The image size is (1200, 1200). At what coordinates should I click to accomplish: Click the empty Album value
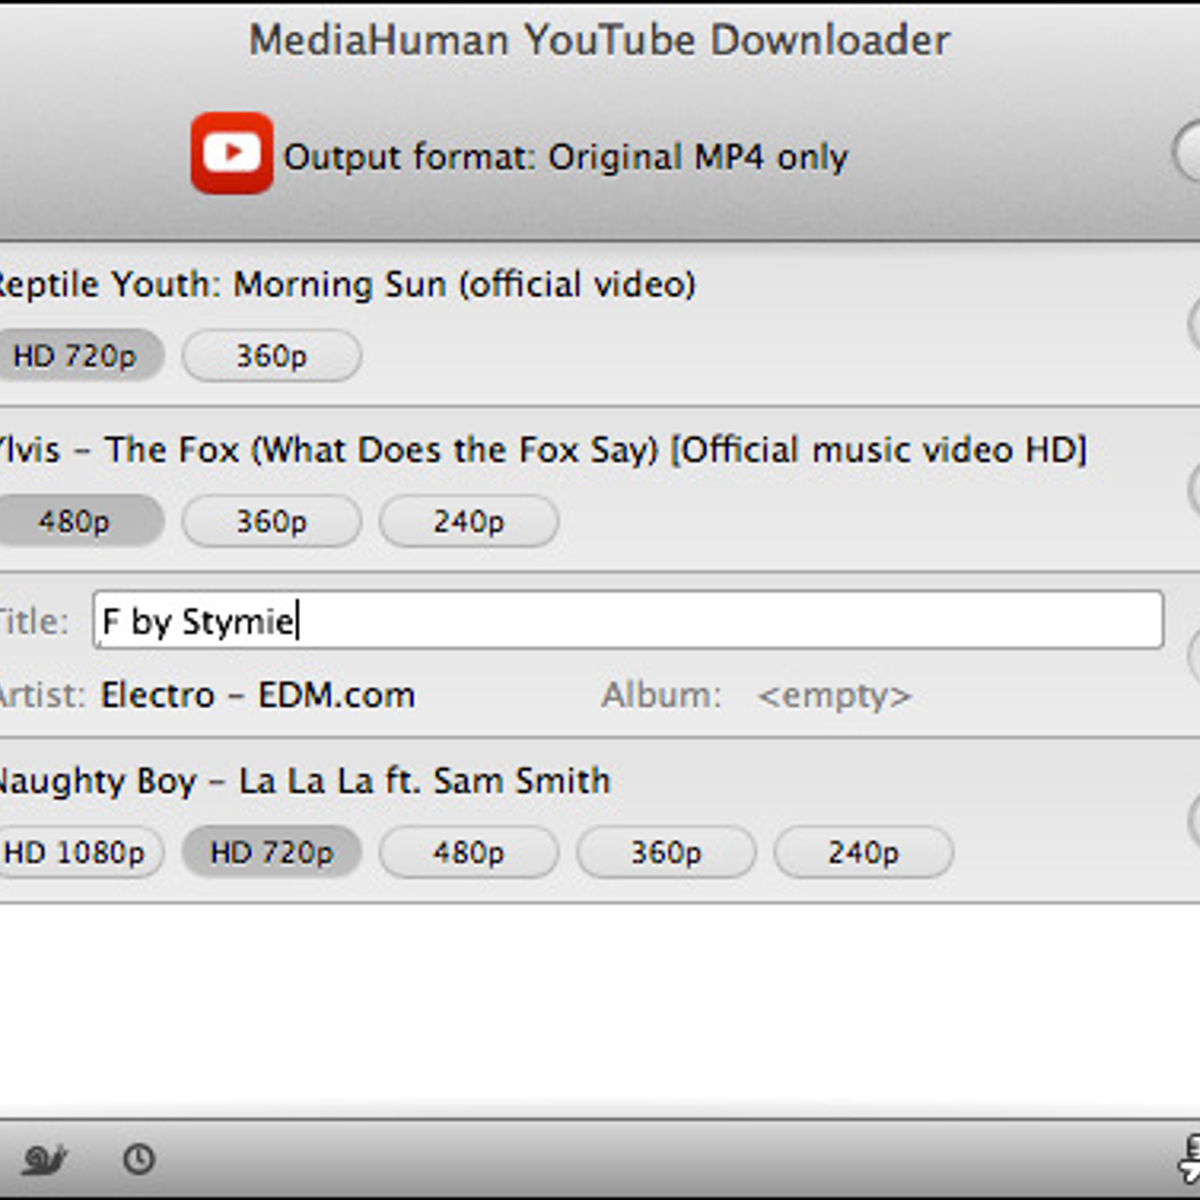point(835,695)
